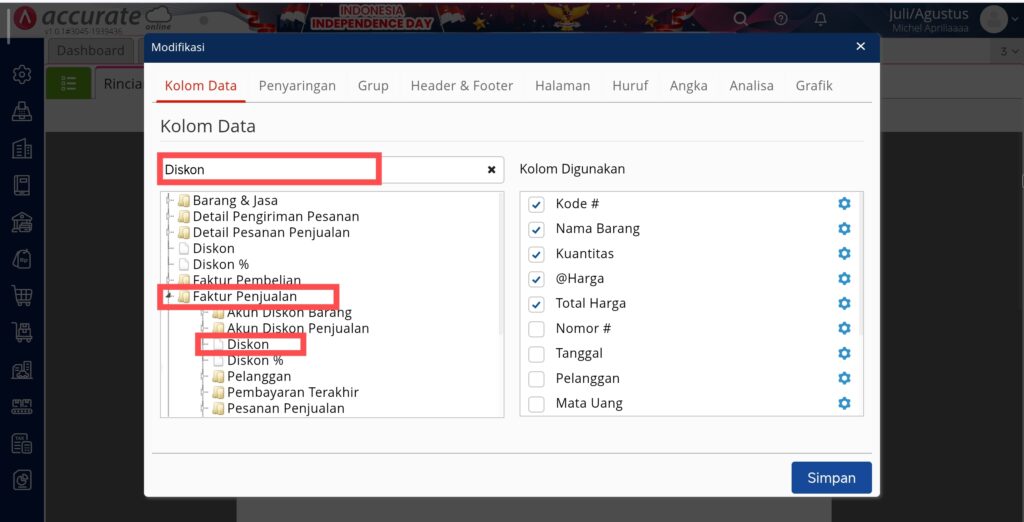Viewport: 1024px width, 522px height.
Task: Select Diskon under Faktur Penjualan
Action: pos(248,344)
